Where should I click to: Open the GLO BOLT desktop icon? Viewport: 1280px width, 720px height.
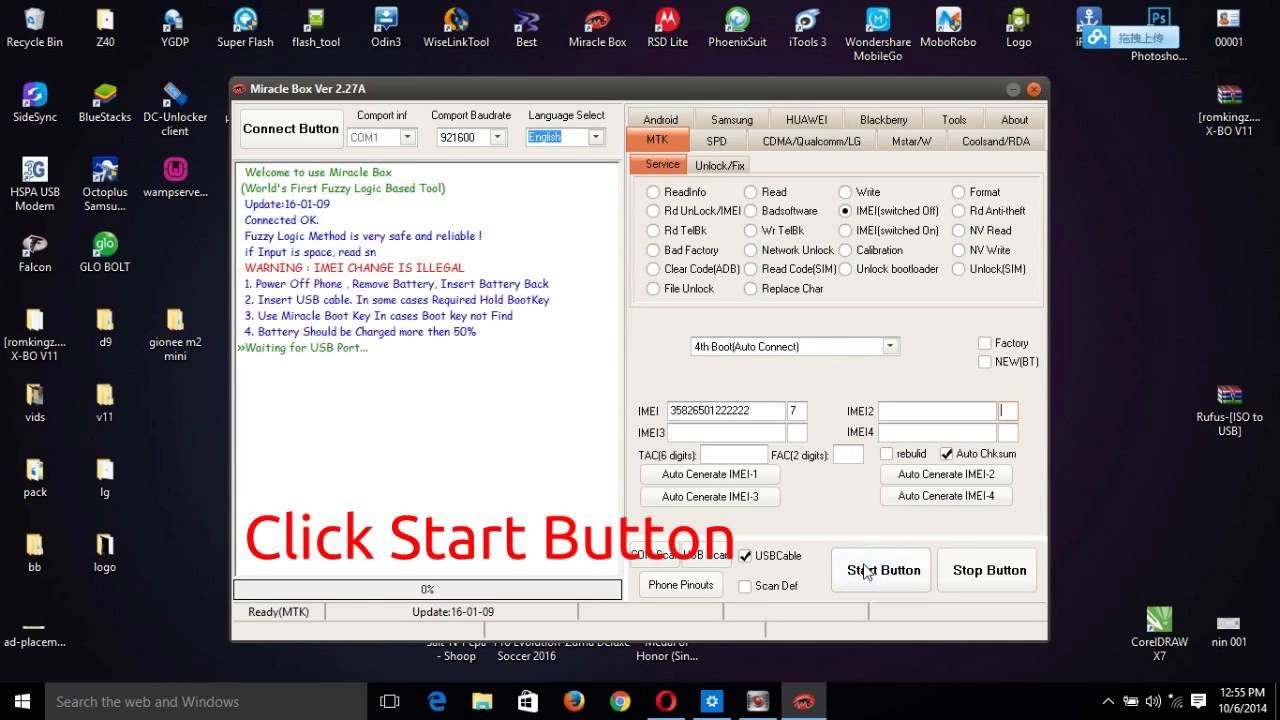tap(105, 252)
